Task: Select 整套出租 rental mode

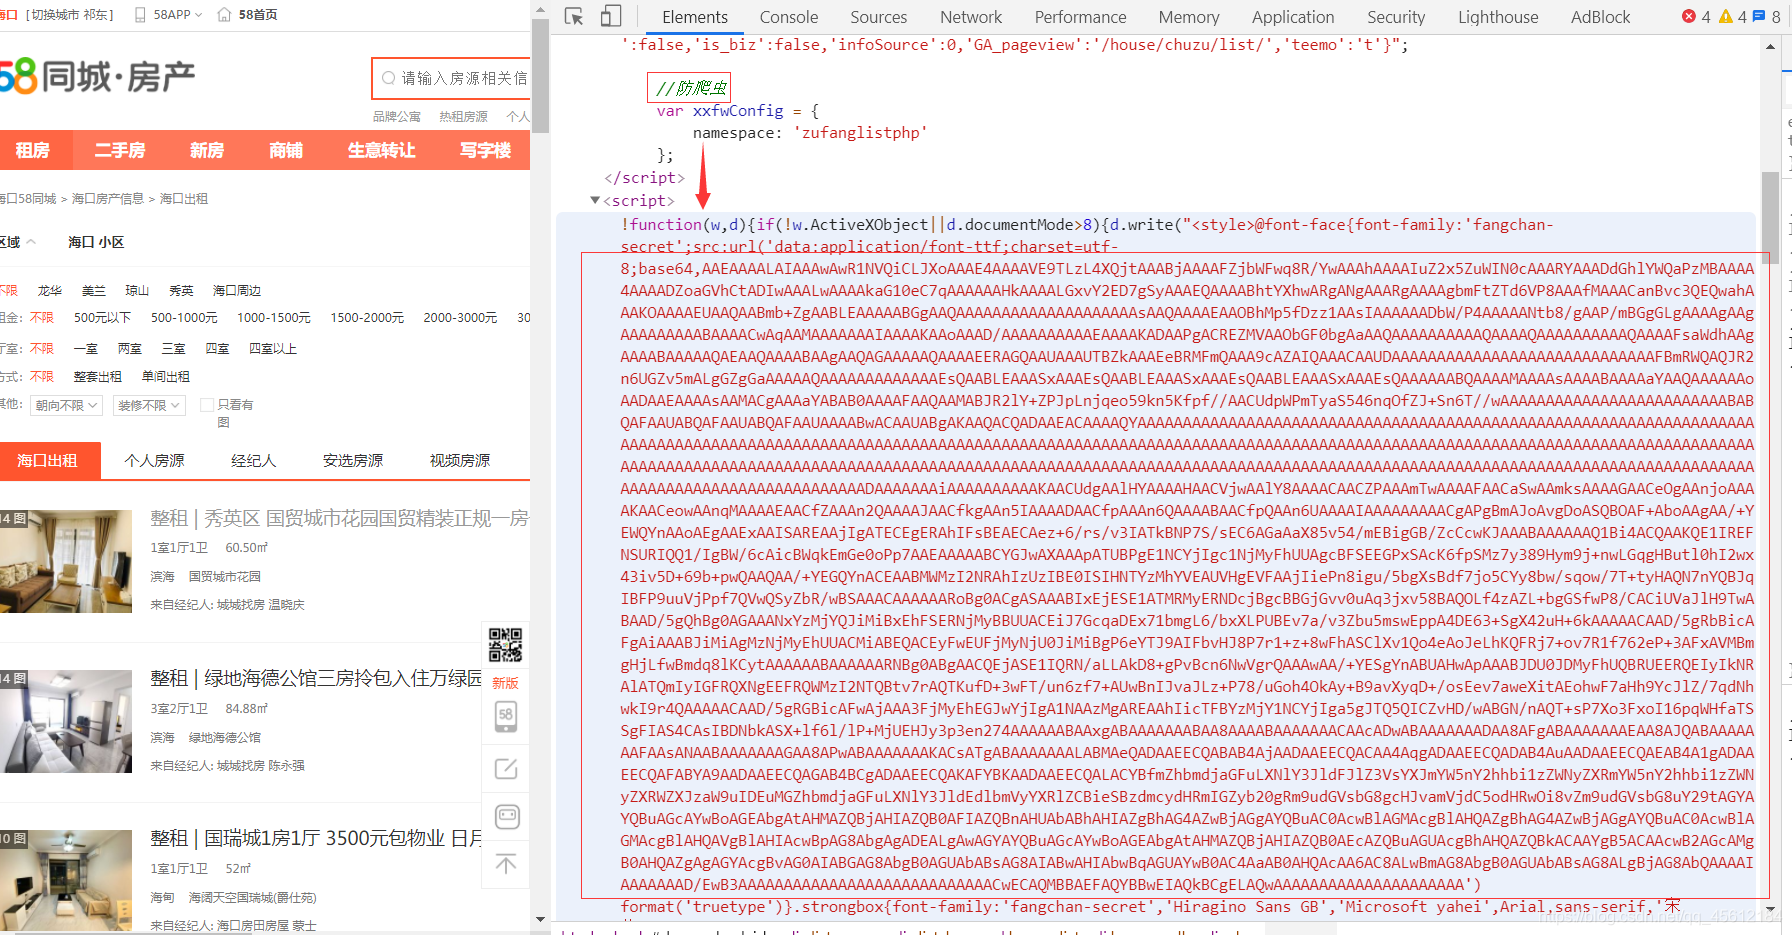Action: pyautogui.click(x=98, y=376)
